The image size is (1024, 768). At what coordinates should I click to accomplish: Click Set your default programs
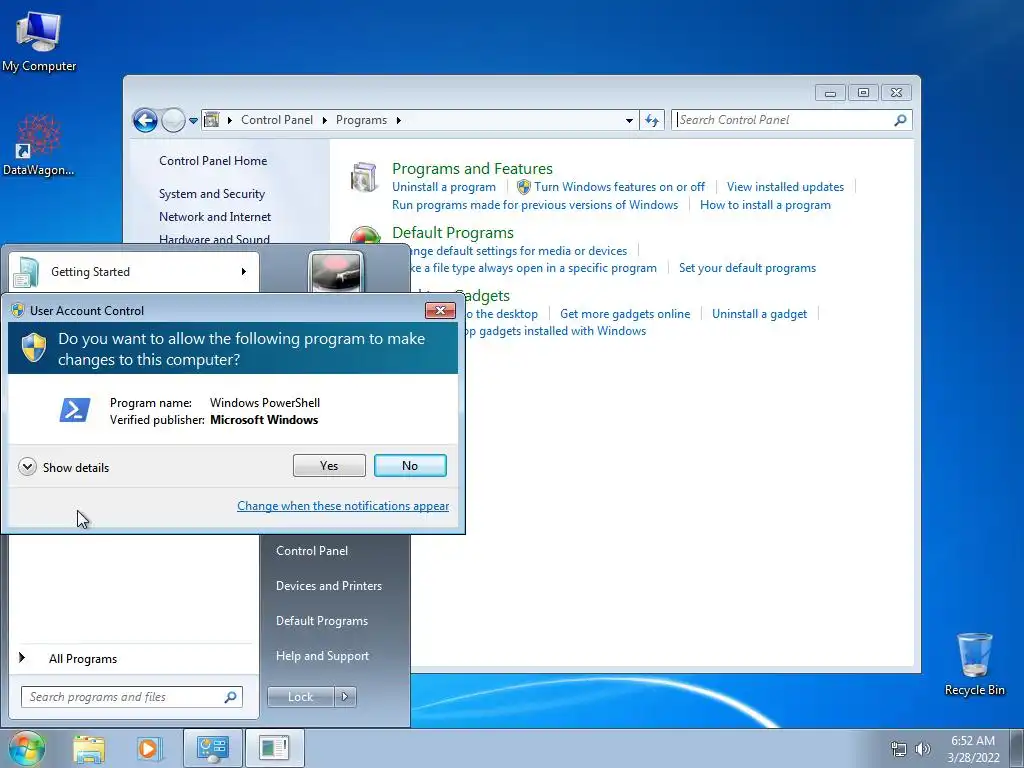(747, 268)
